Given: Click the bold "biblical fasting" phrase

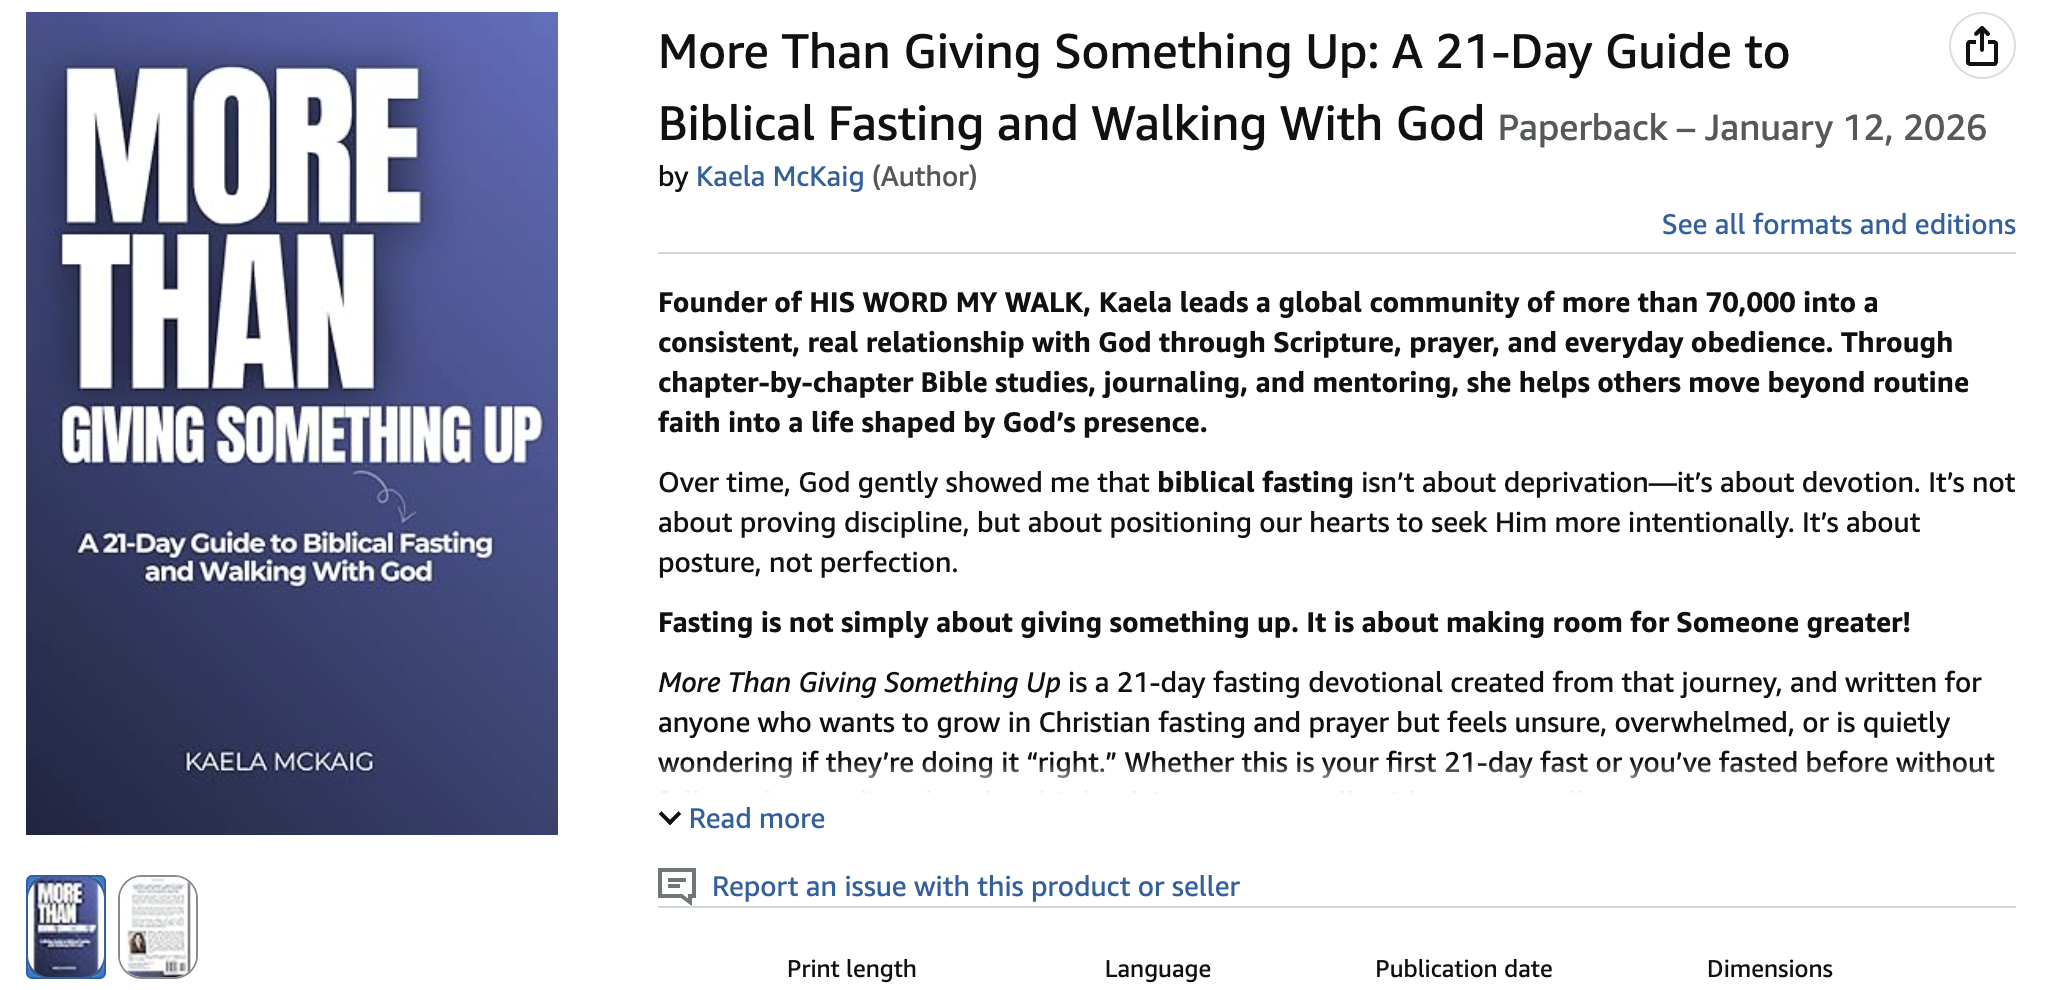Looking at the screenshot, I should click(x=1254, y=483).
